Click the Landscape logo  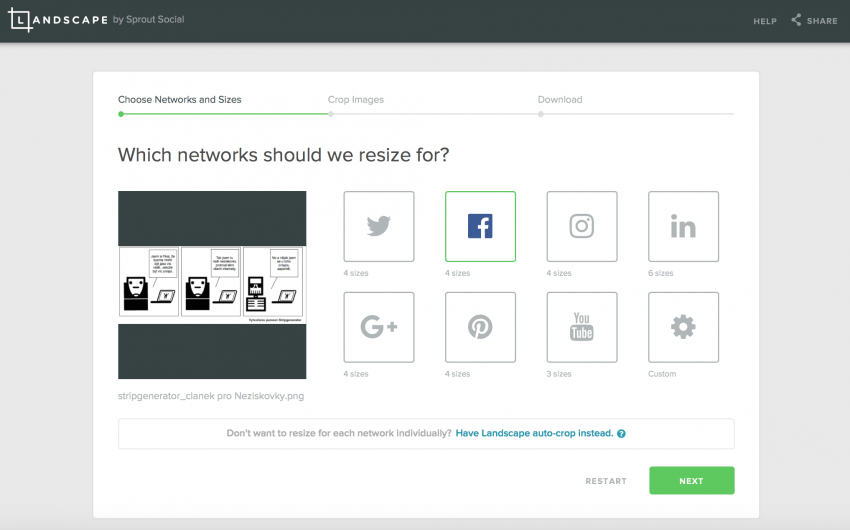58,20
